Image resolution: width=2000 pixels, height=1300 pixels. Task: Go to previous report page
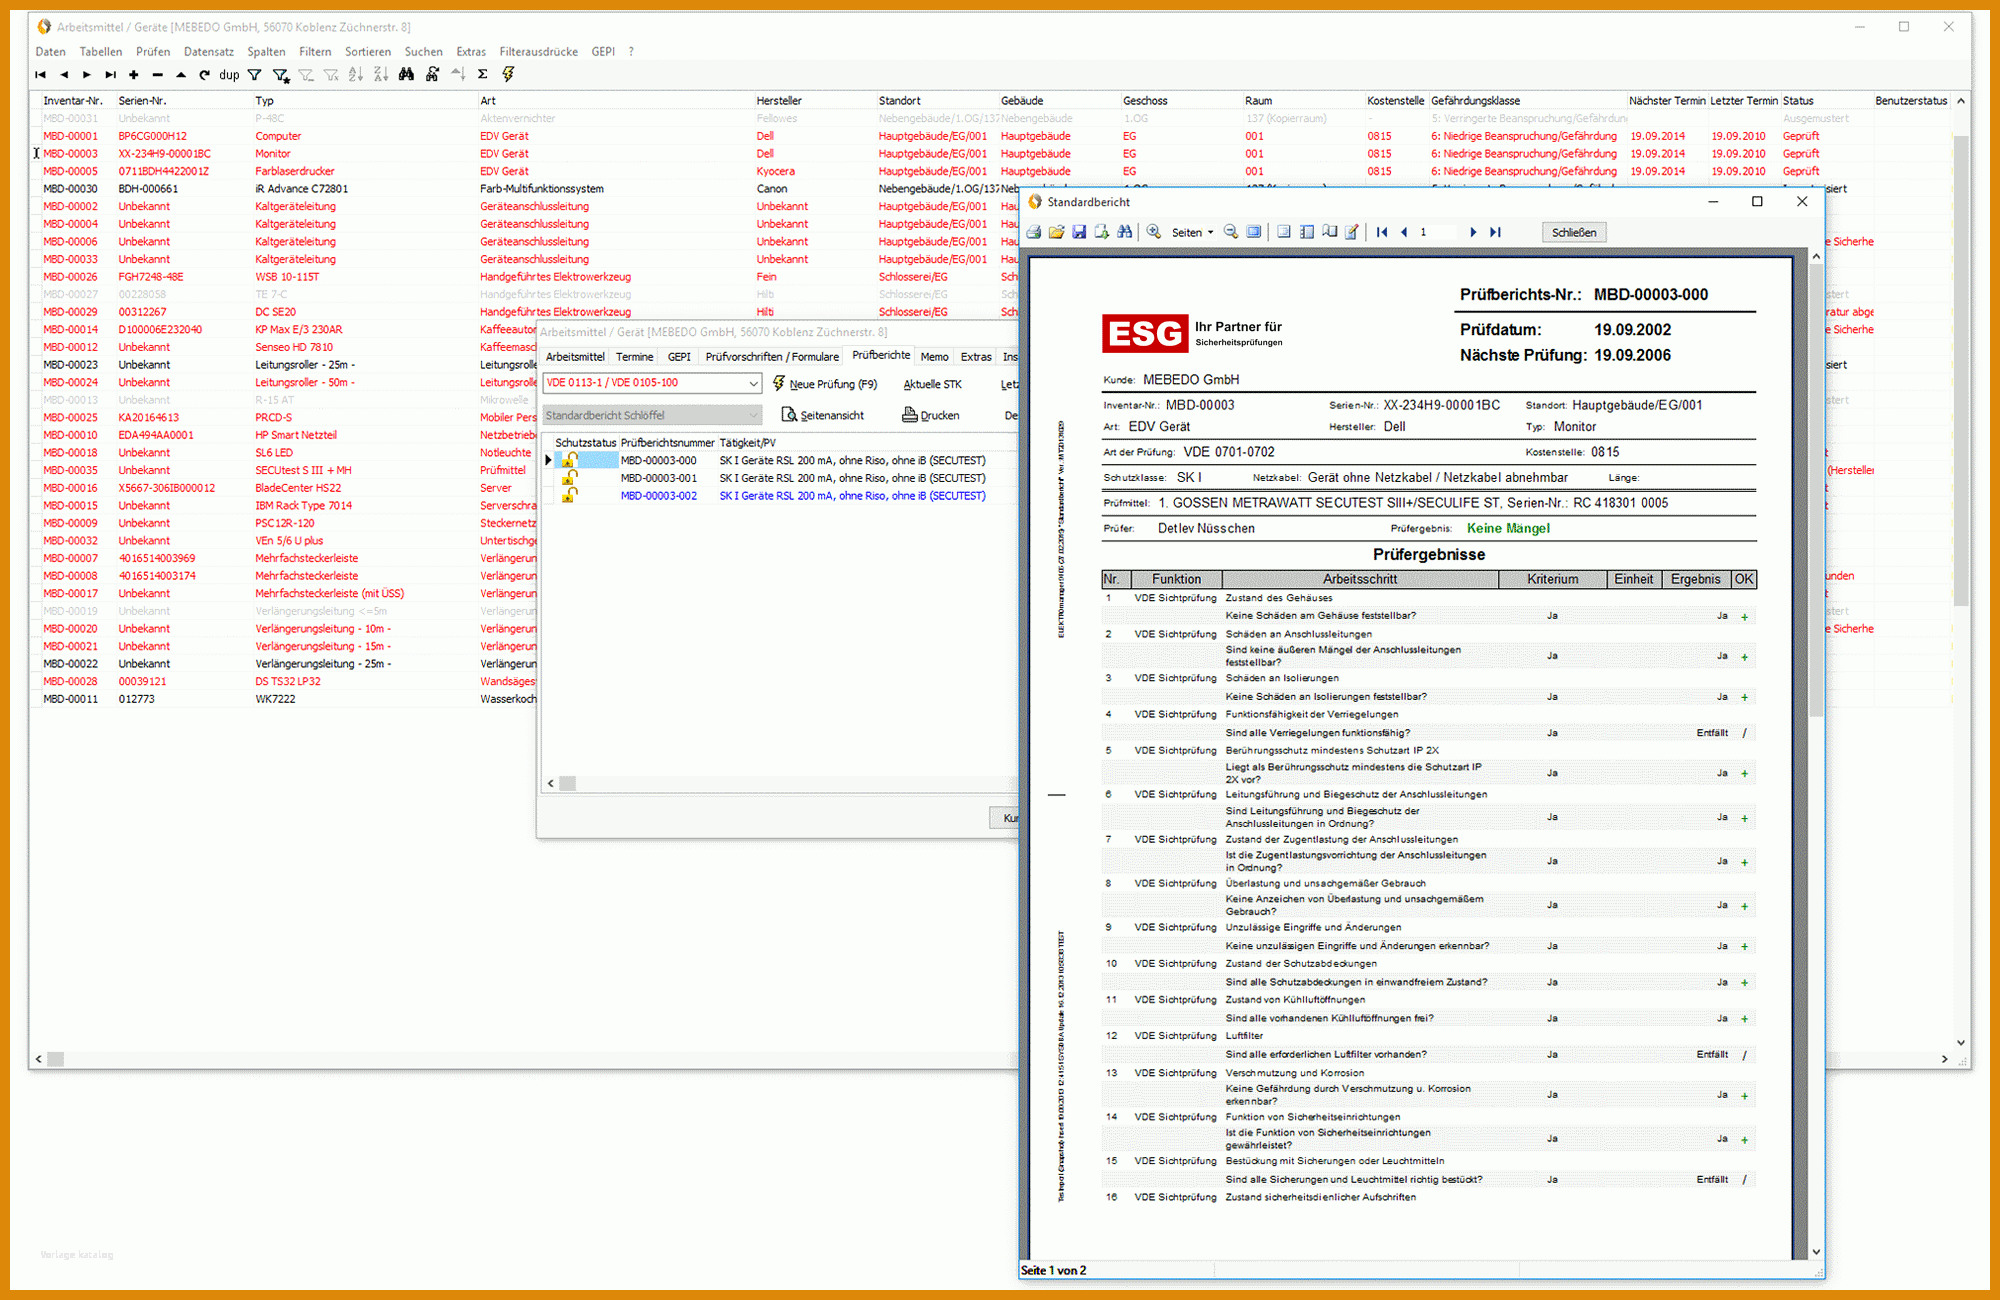(x=1404, y=232)
